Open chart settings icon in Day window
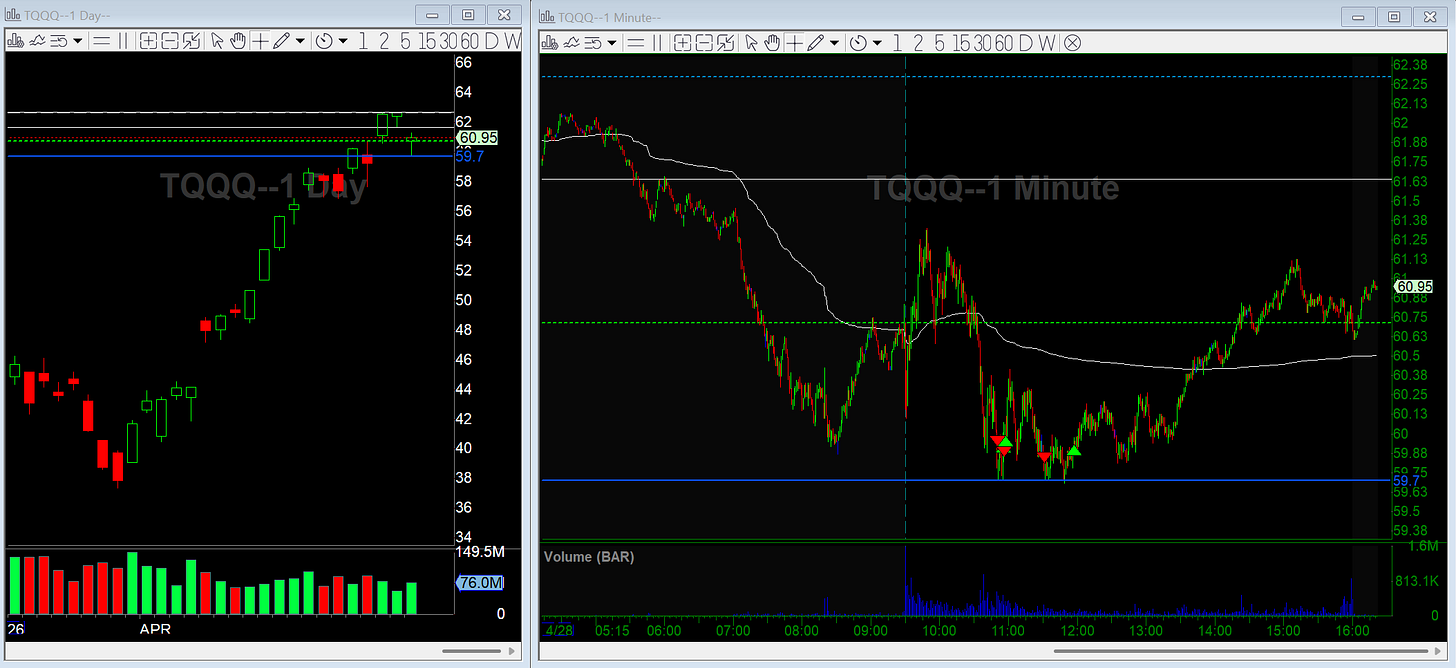The image size is (1456, 668). [16, 41]
